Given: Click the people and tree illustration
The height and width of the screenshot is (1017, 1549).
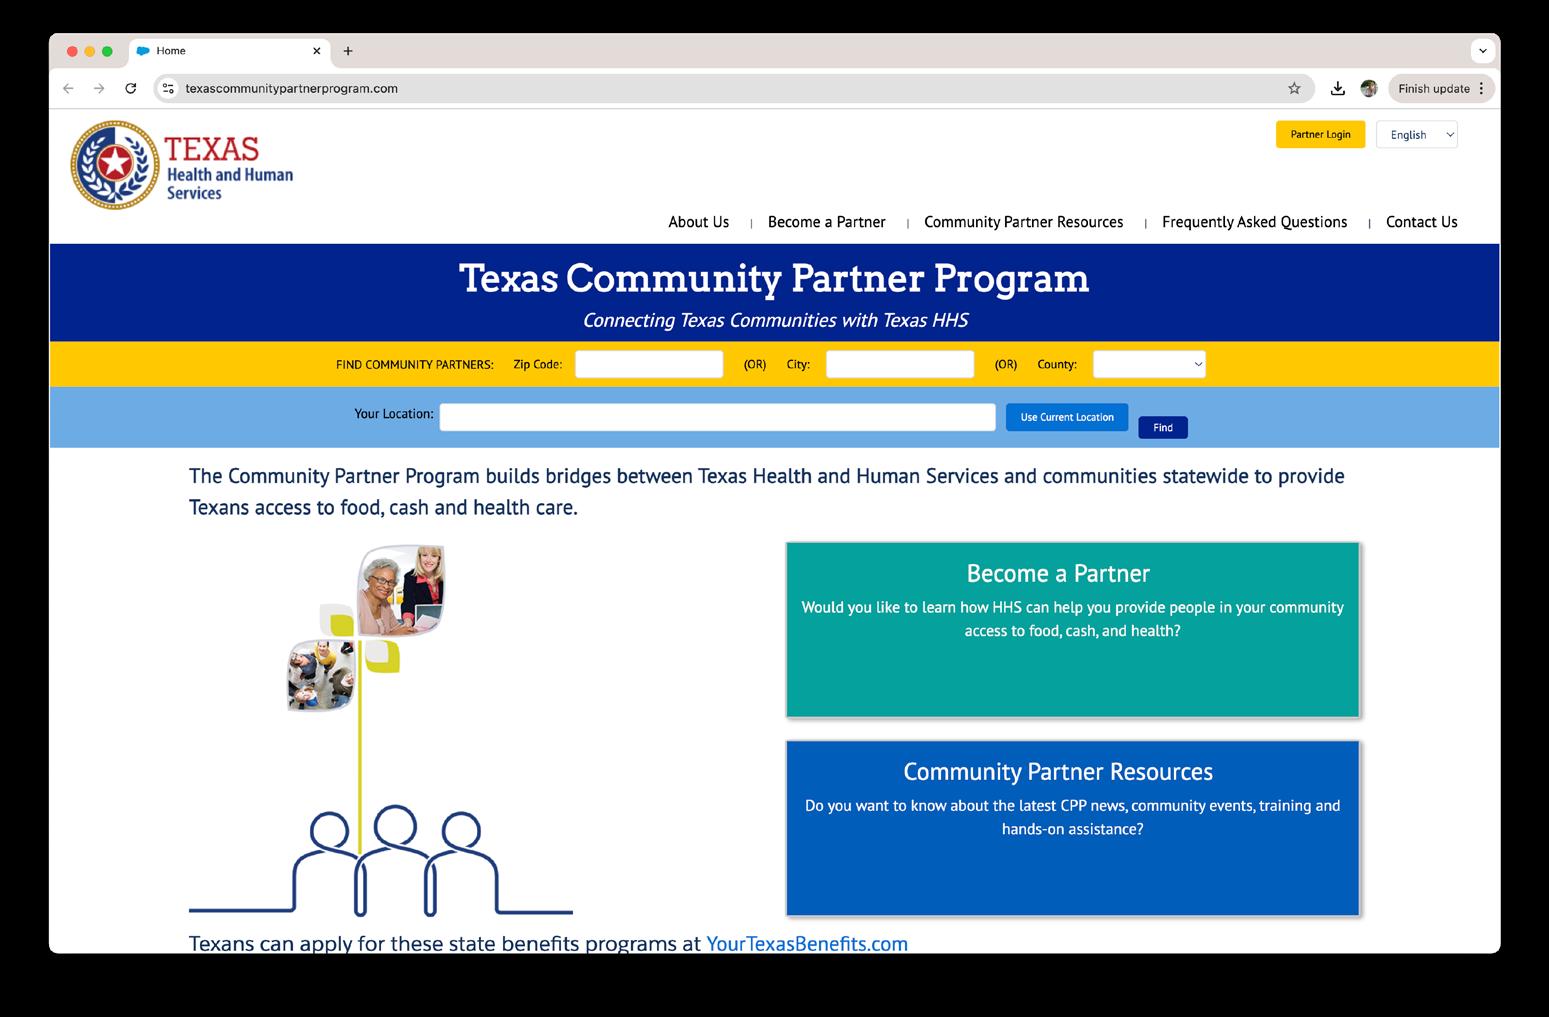Looking at the screenshot, I should [x=381, y=730].
